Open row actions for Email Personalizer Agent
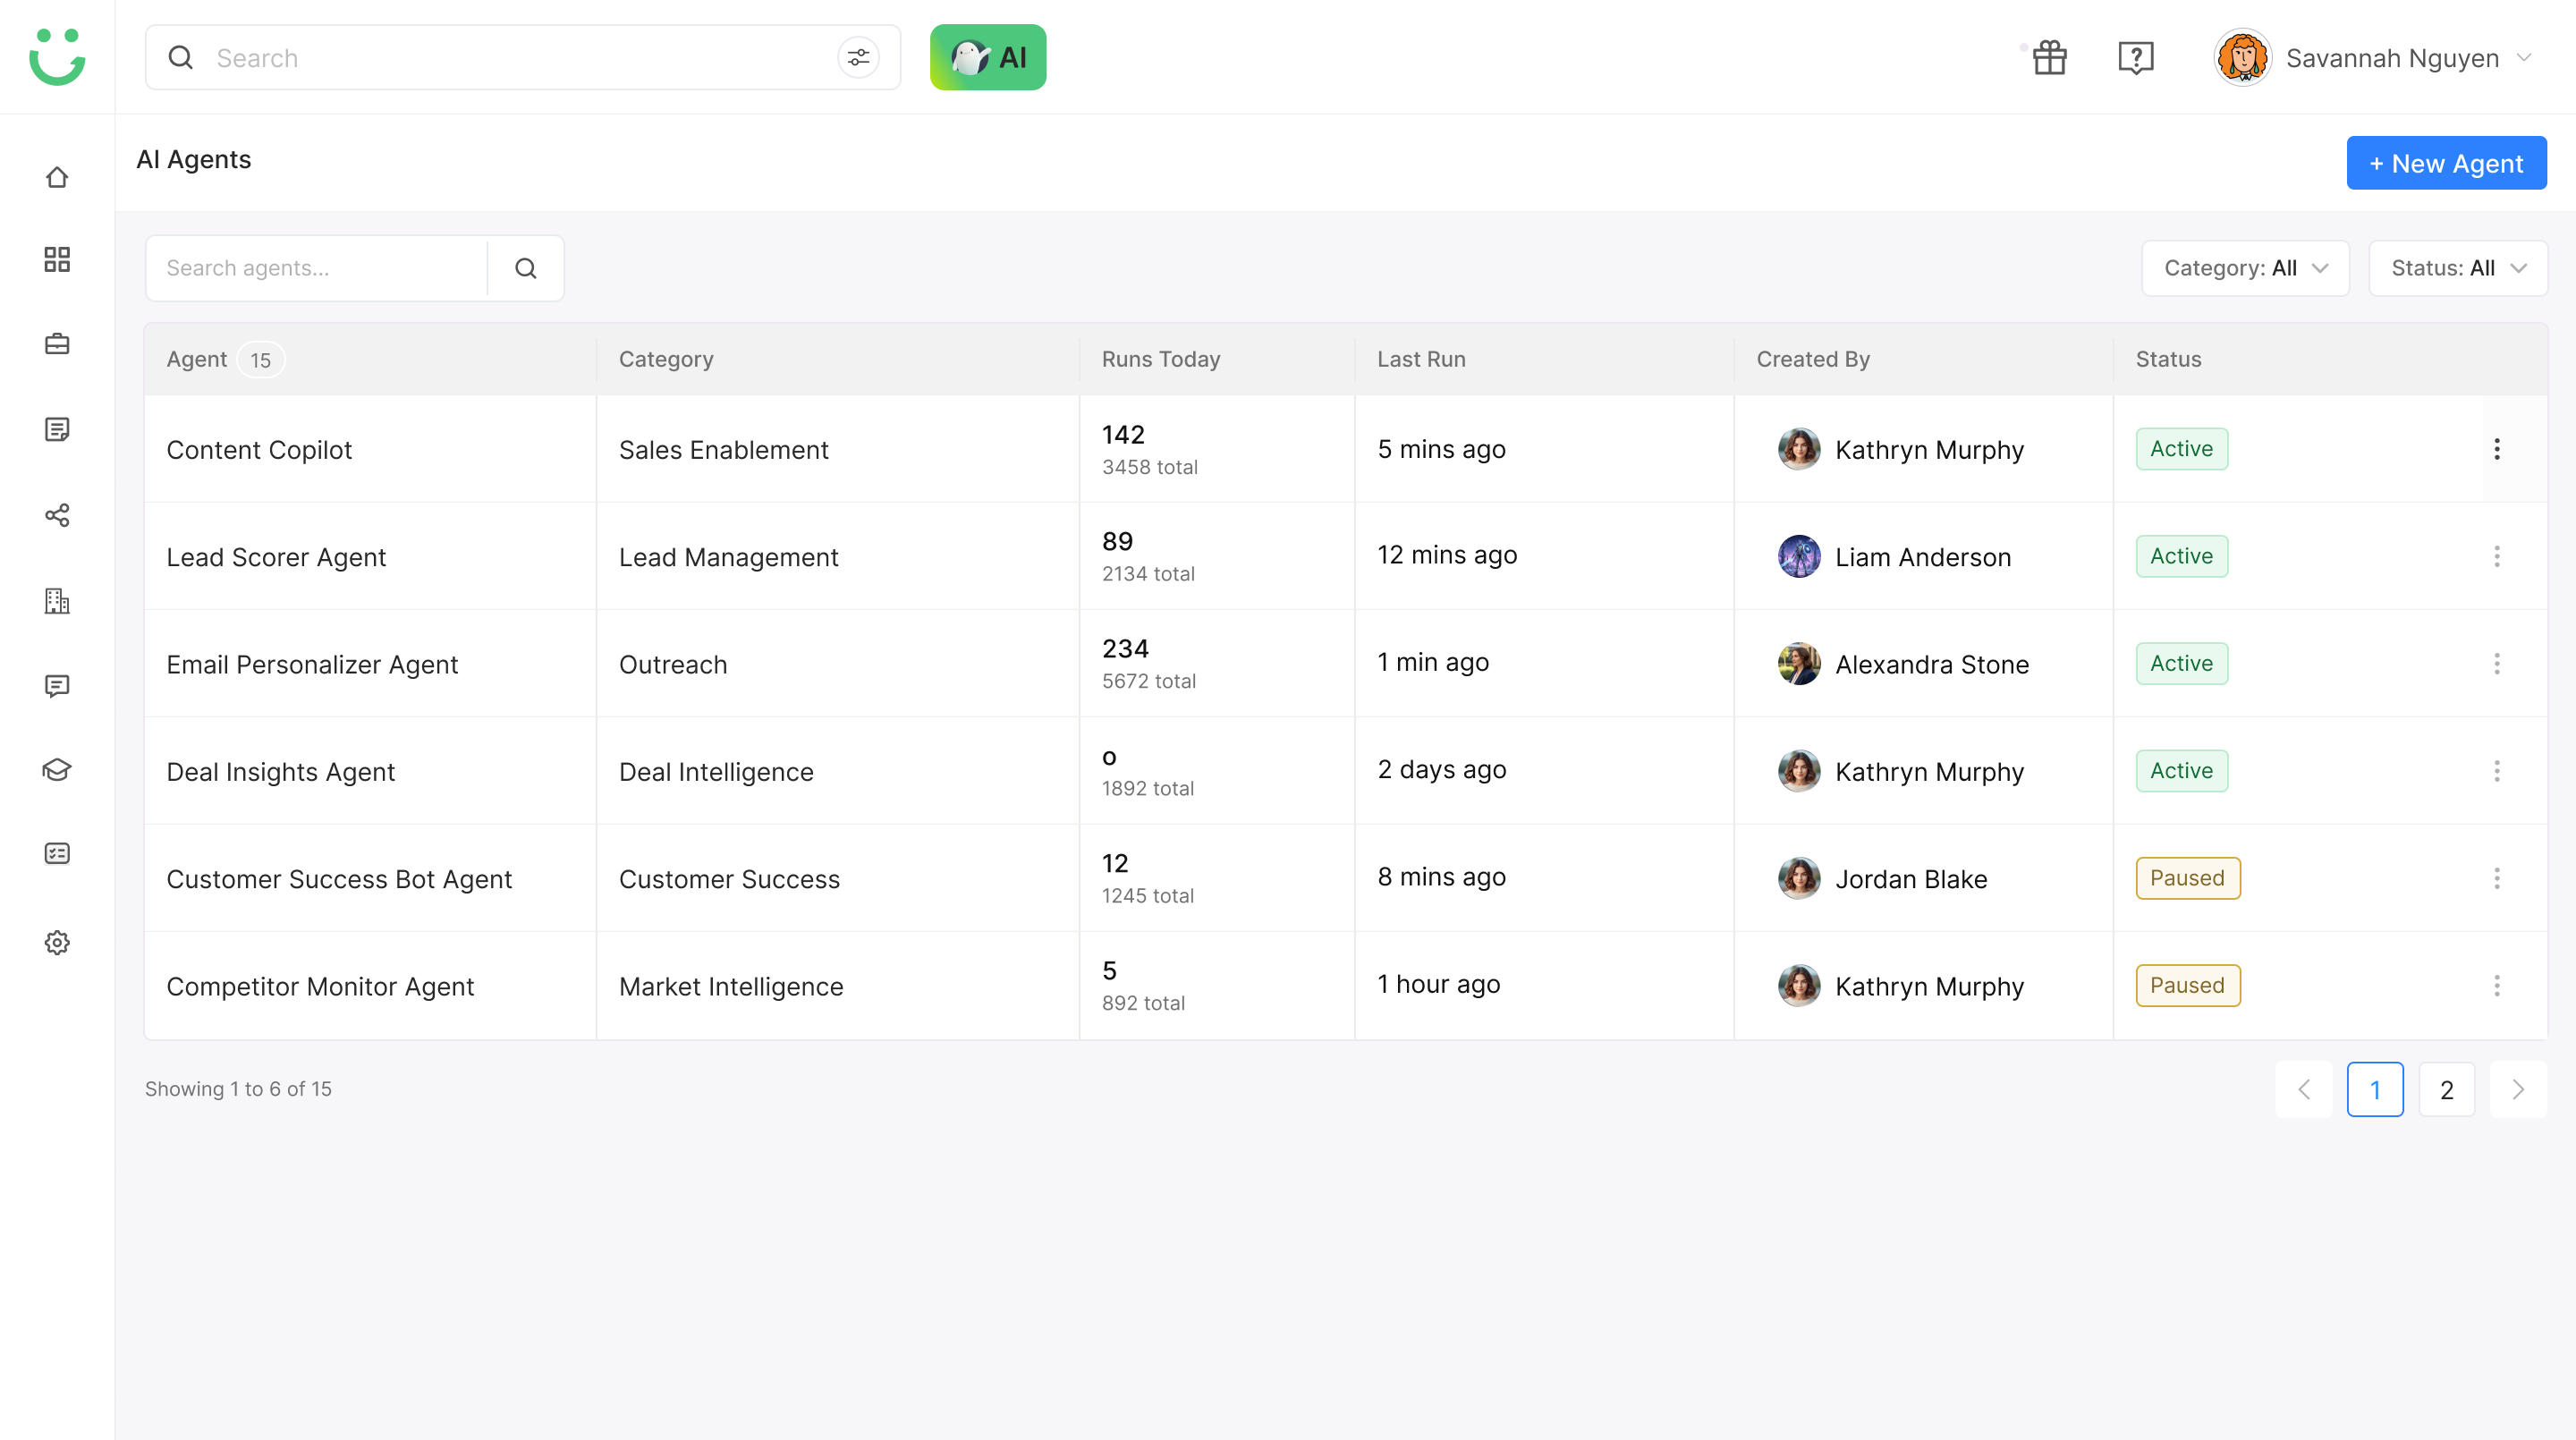This screenshot has width=2576, height=1440. click(x=2497, y=663)
